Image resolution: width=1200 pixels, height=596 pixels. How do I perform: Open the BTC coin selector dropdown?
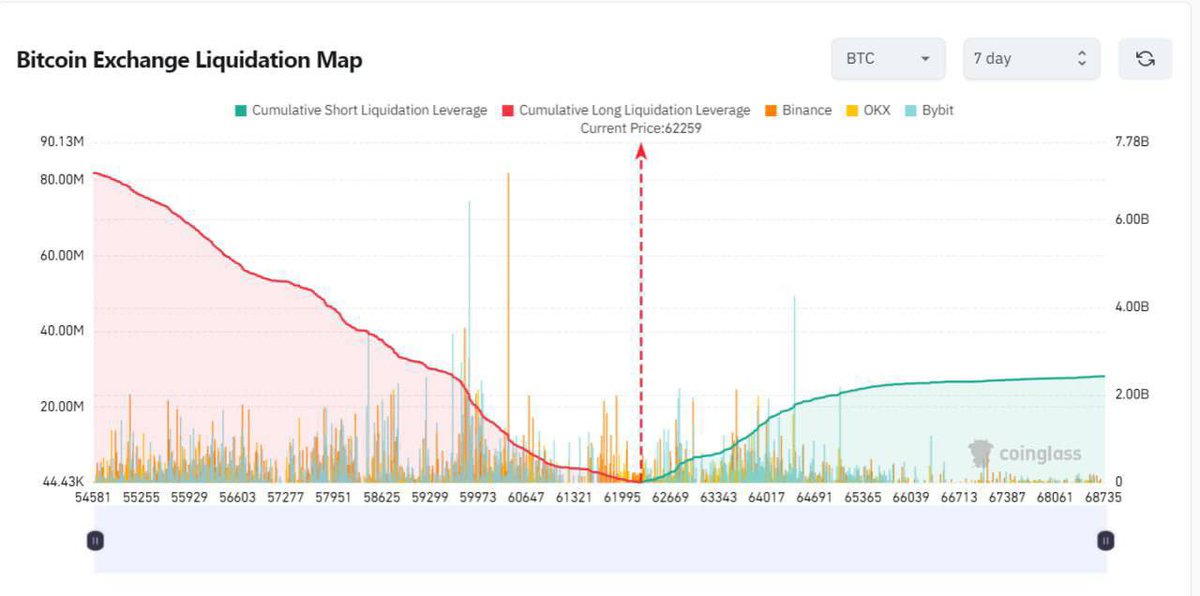(x=886, y=59)
